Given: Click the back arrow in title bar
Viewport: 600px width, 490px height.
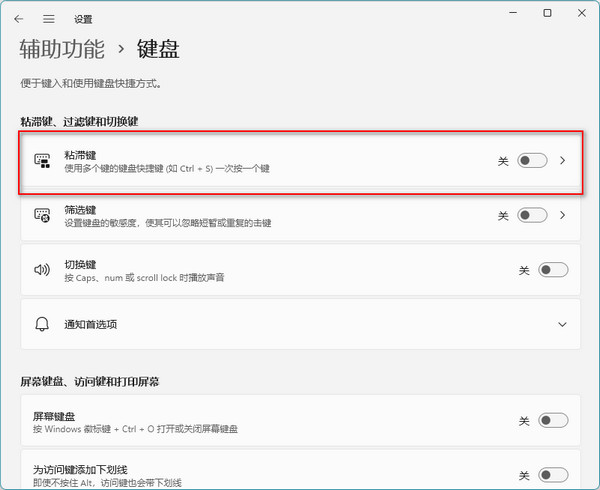Looking at the screenshot, I should point(19,18).
